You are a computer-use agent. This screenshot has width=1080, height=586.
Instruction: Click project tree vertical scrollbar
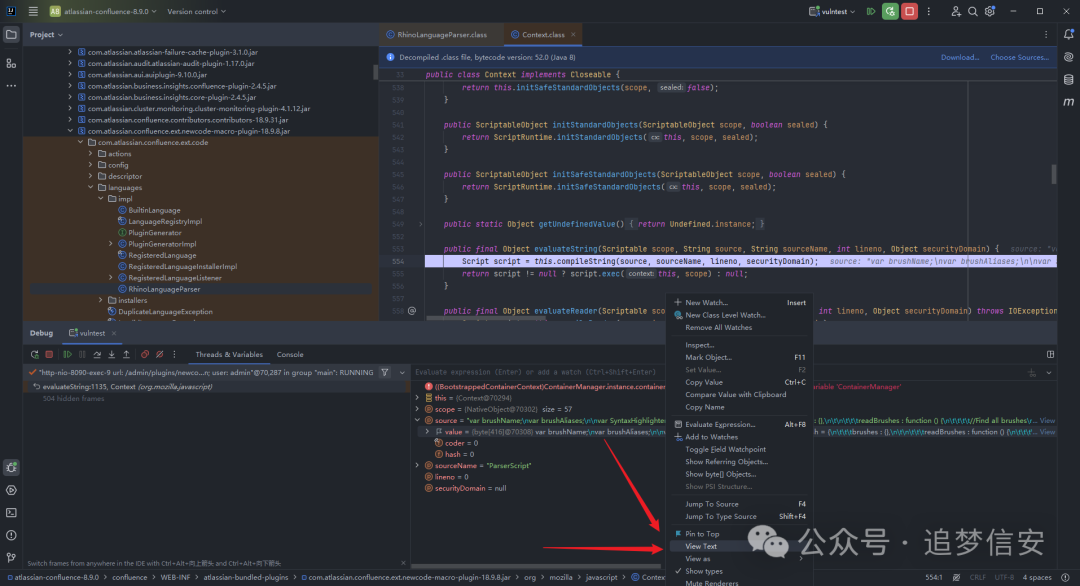pos(375,72)
